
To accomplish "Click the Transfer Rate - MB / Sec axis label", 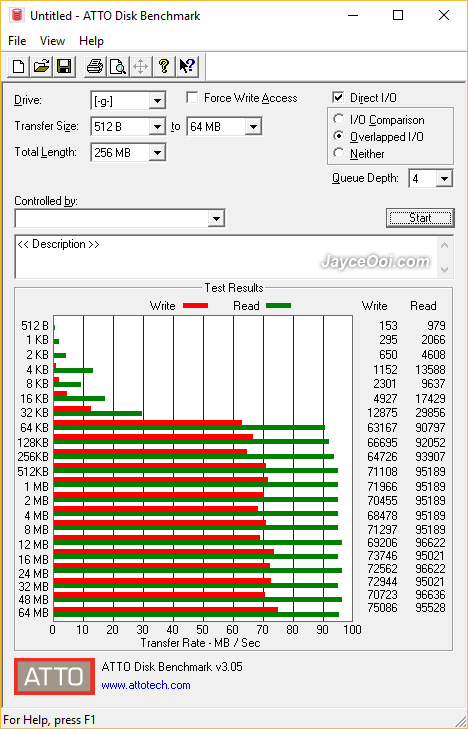I will (200, 643).
